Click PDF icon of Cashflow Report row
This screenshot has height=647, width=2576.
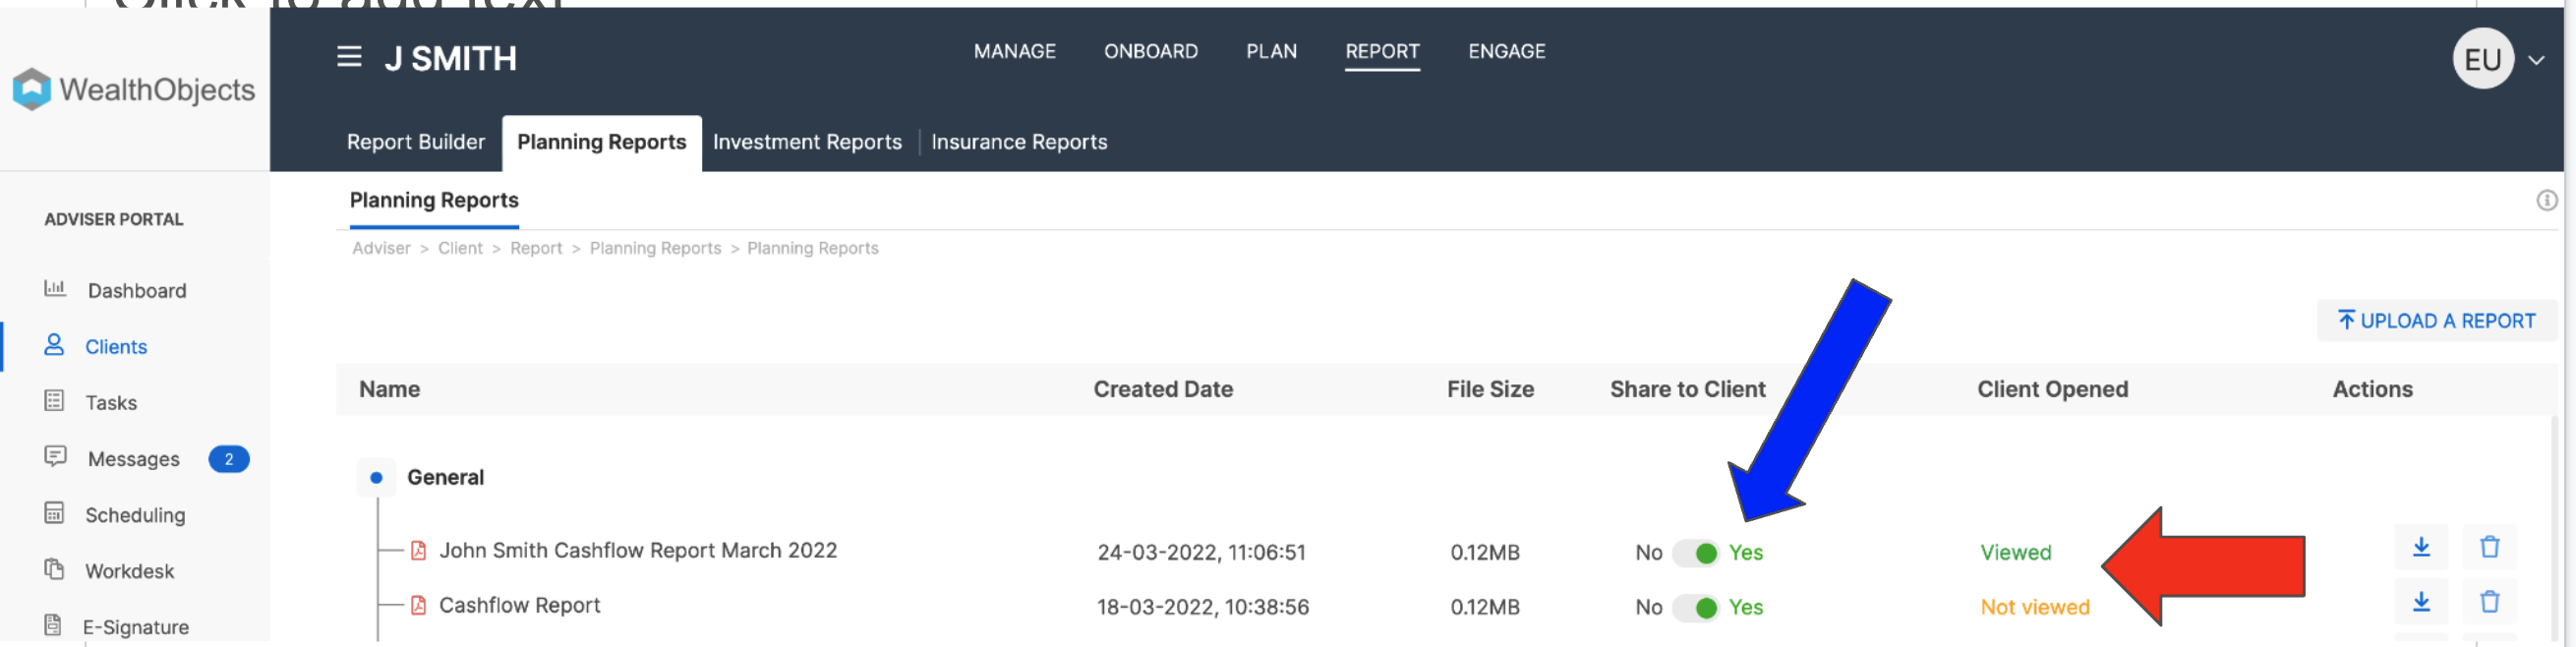pyautogui.click(x=419, y=606)
